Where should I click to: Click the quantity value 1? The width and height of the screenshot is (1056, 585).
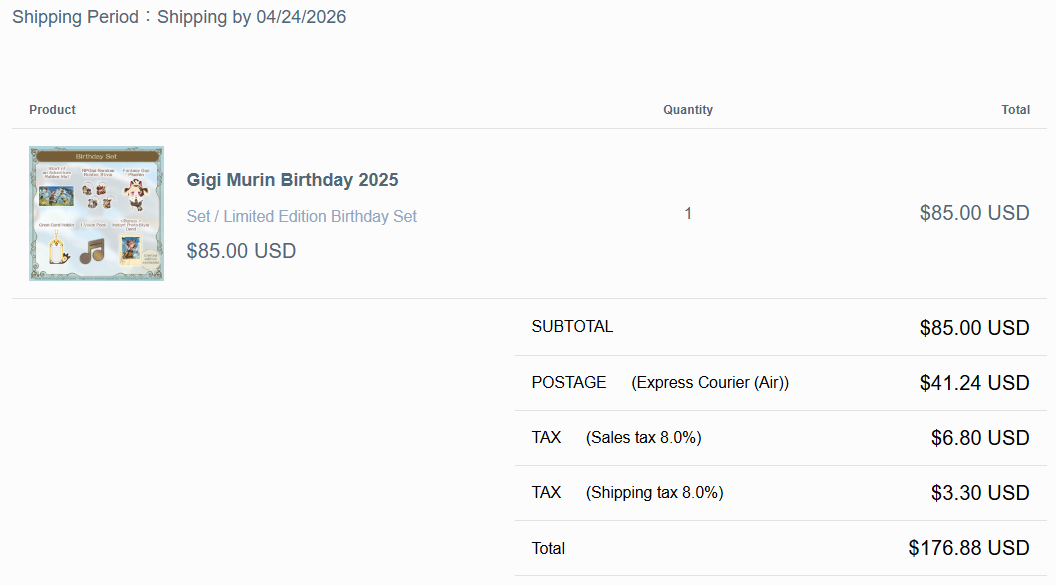688,213
